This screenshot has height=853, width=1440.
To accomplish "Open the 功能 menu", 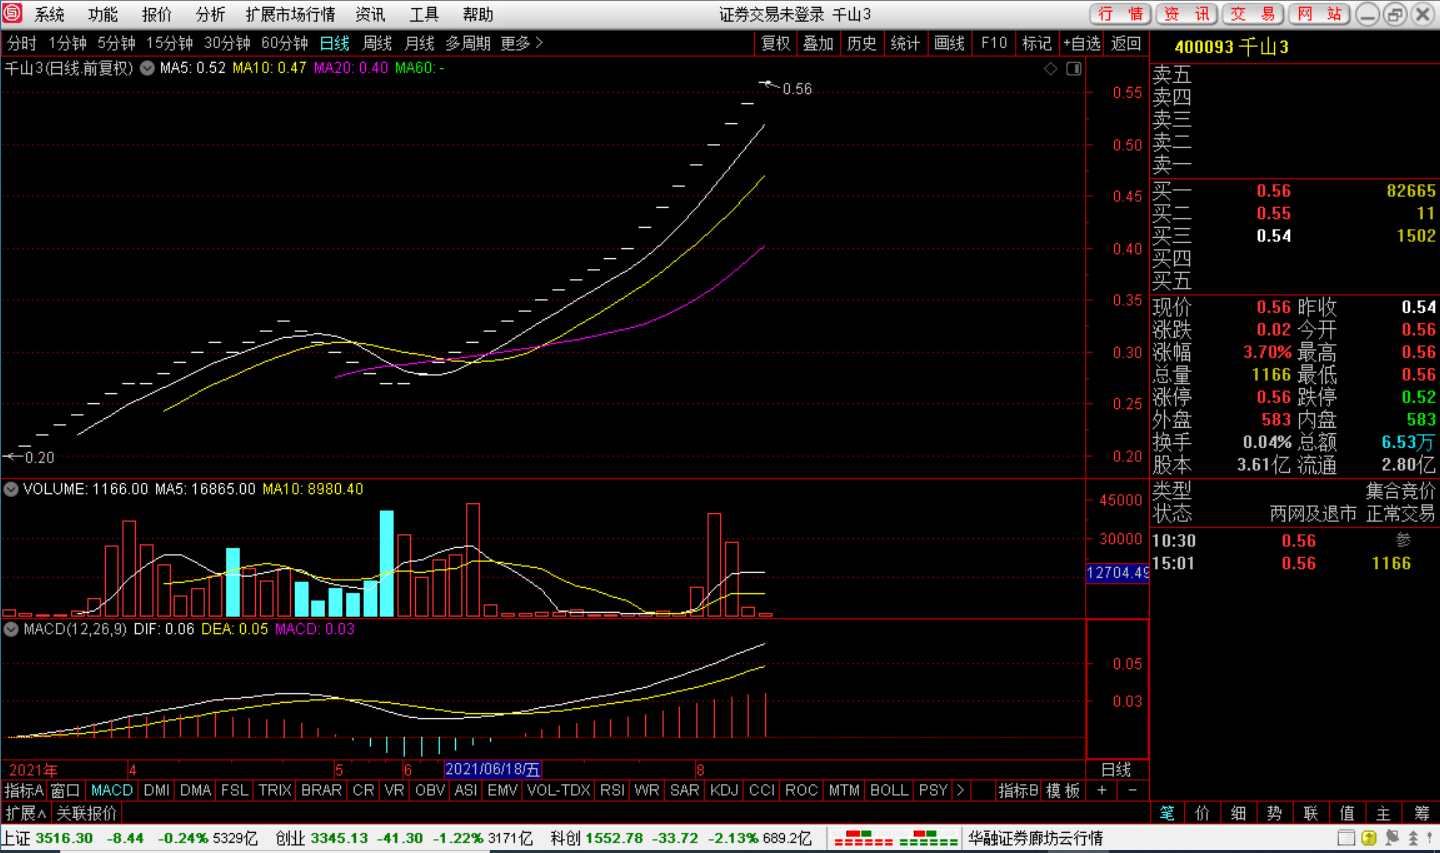I will coord(103,14).
